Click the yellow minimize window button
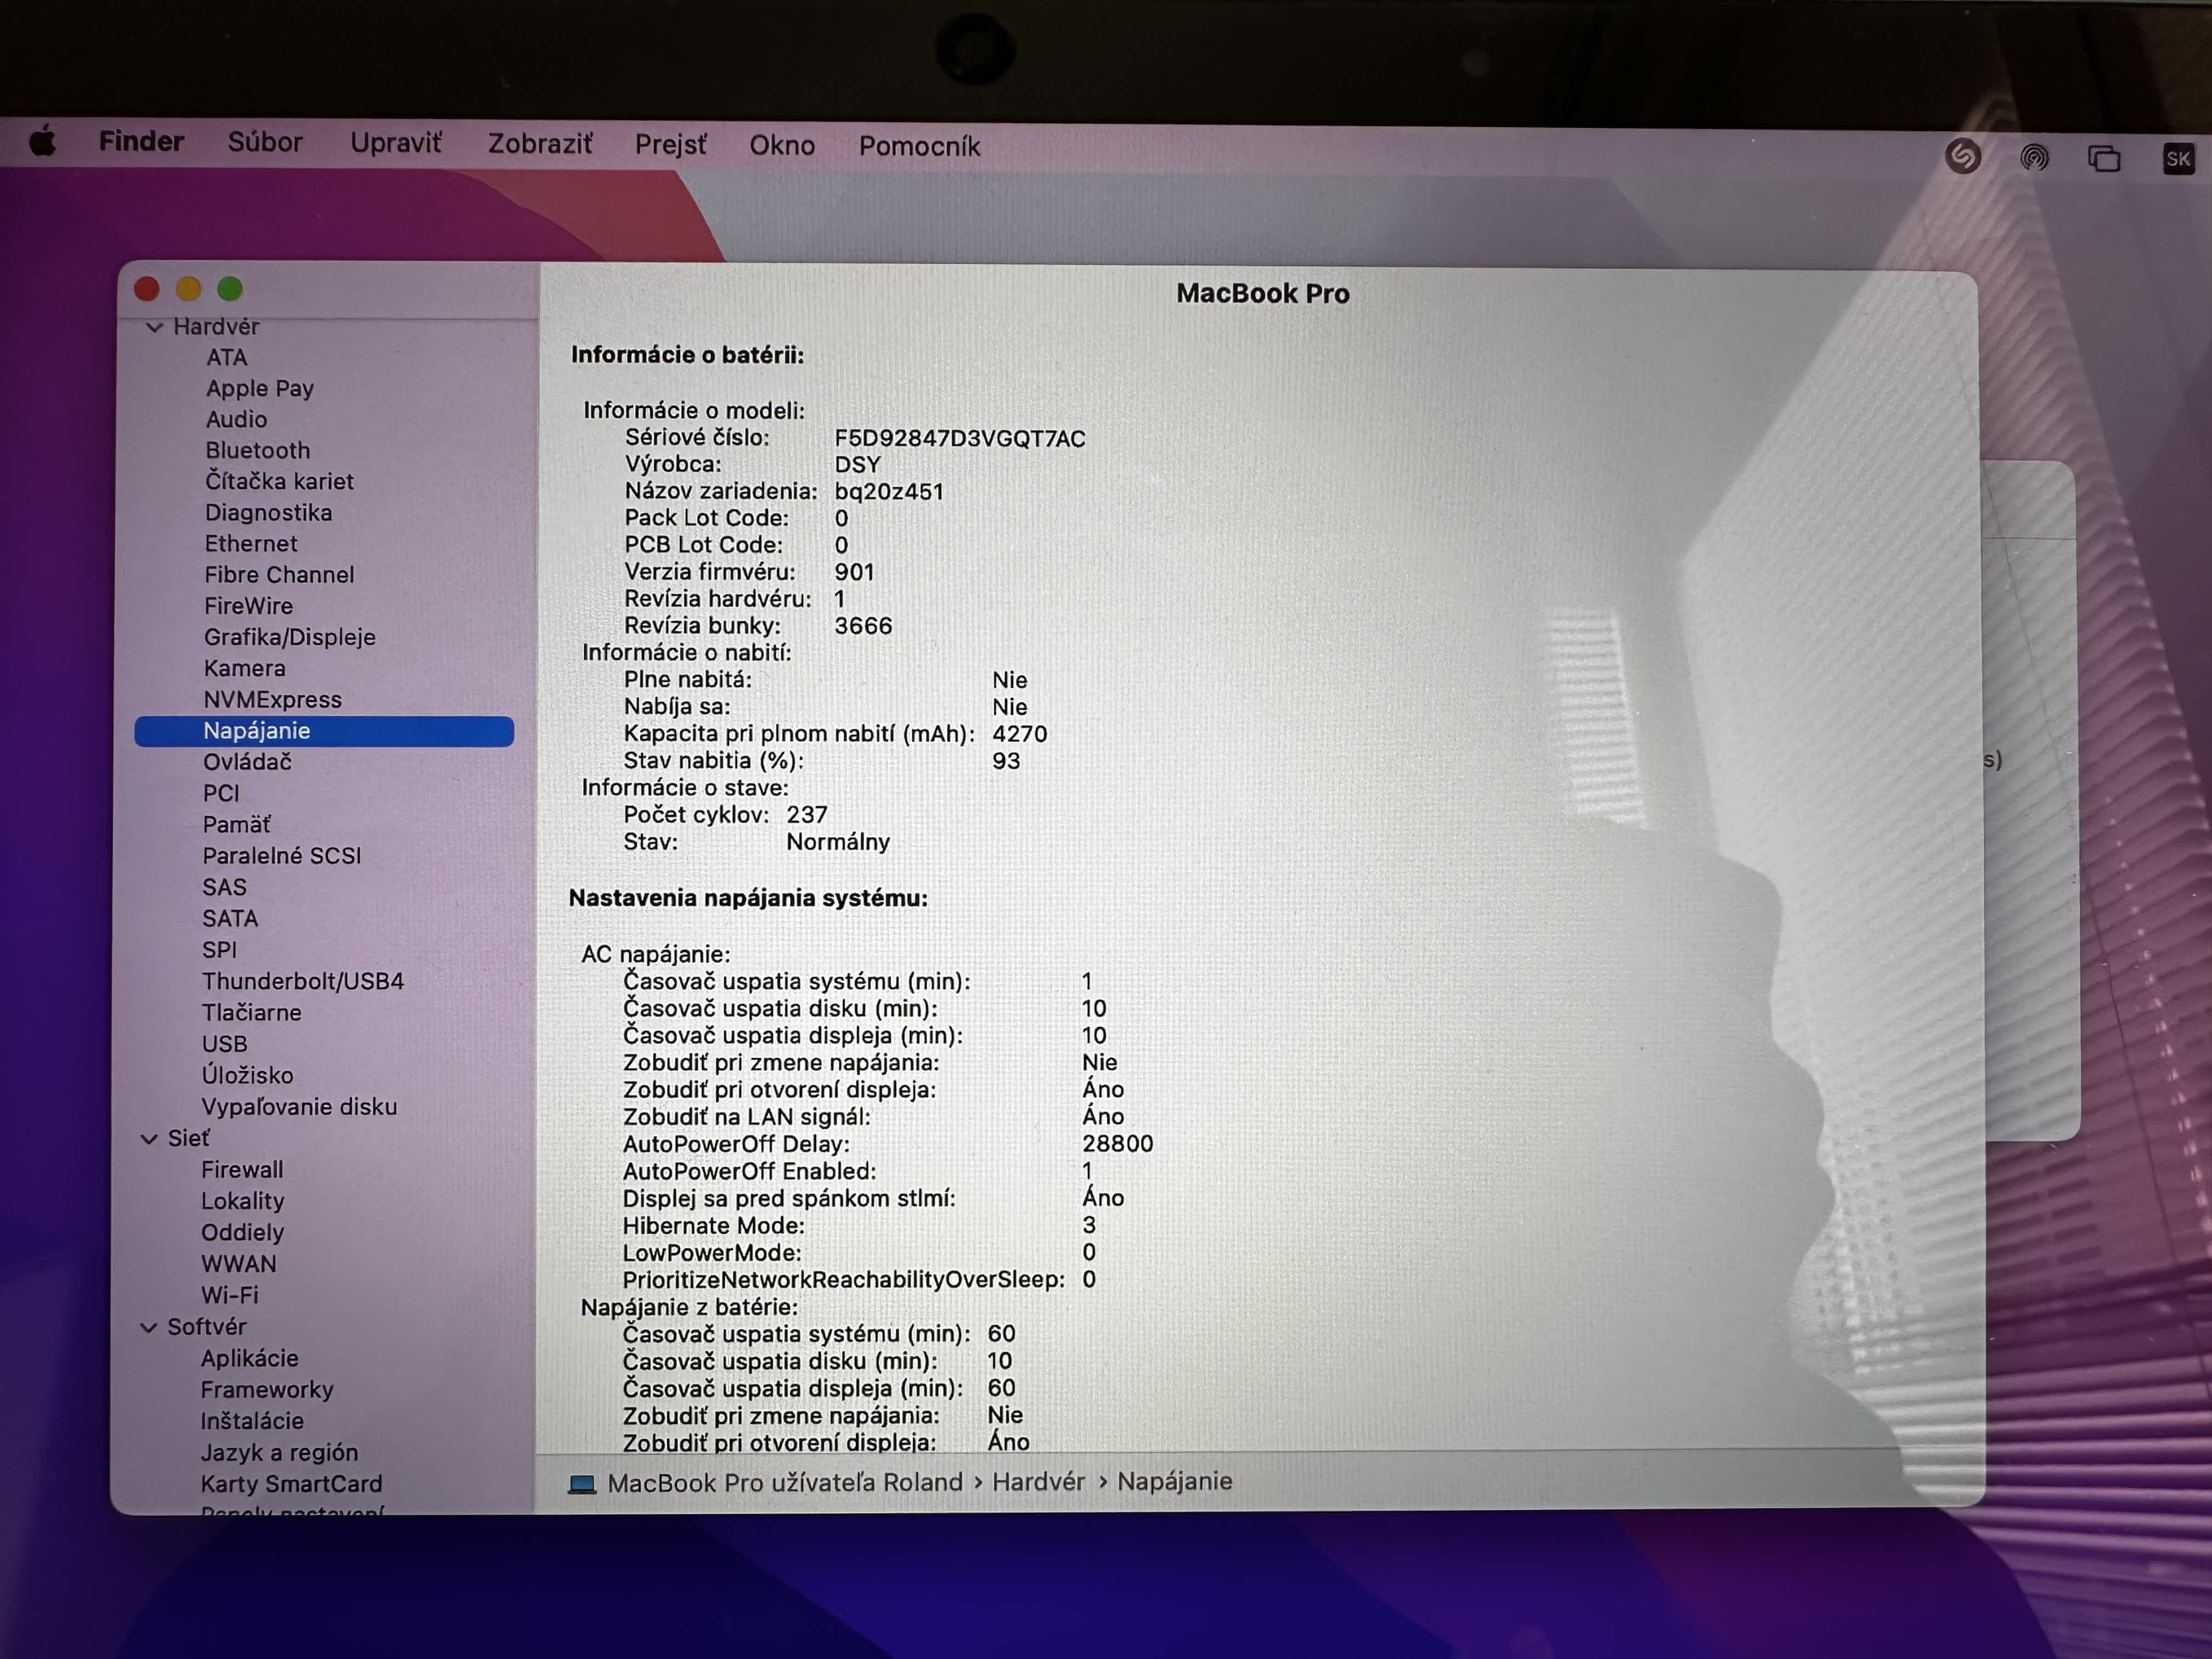 pos(188,289)
